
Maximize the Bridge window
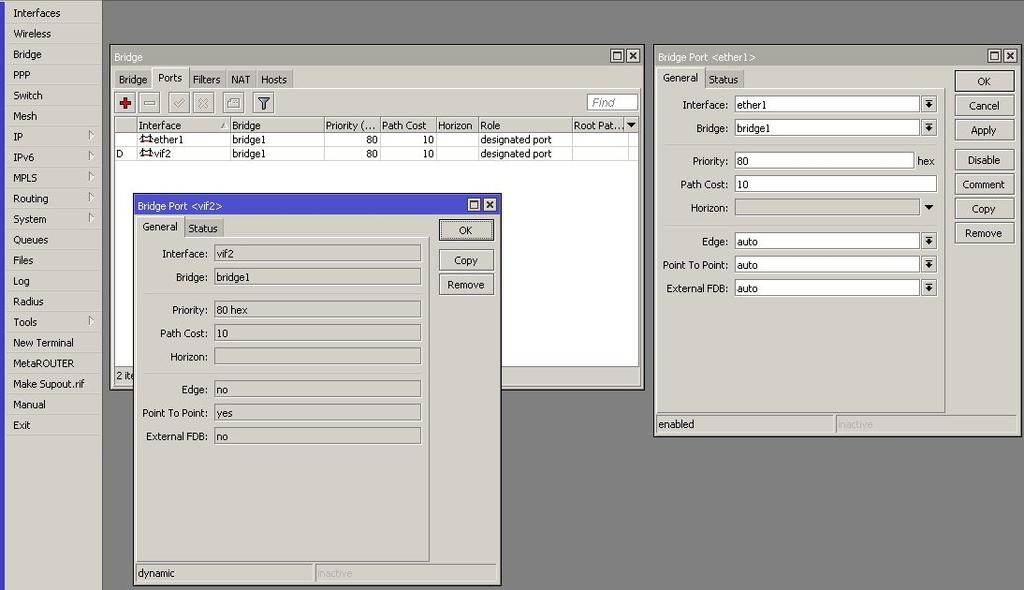pyautogui.click(x=616, y=56)
